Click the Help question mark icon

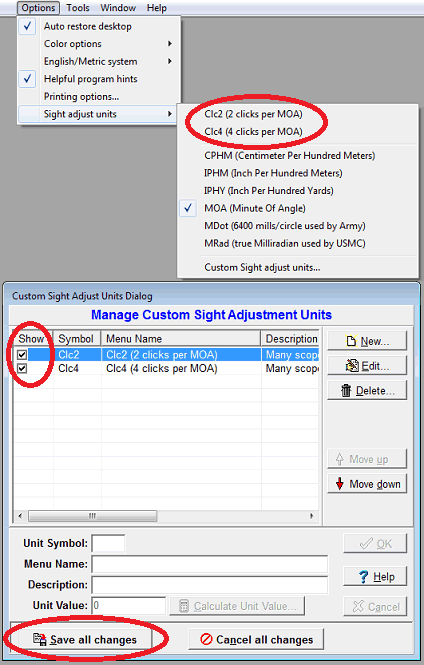pyautogui.click(x=363, y=577)
